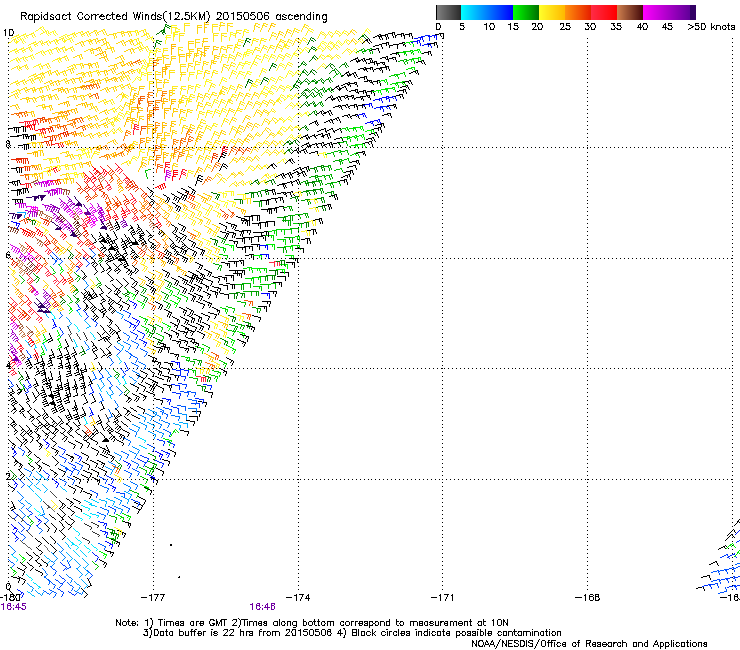Click the '>50 knots' legend label
Image resolution: width=740 pixels, height=650 pixels.
(x=711, y=27)
